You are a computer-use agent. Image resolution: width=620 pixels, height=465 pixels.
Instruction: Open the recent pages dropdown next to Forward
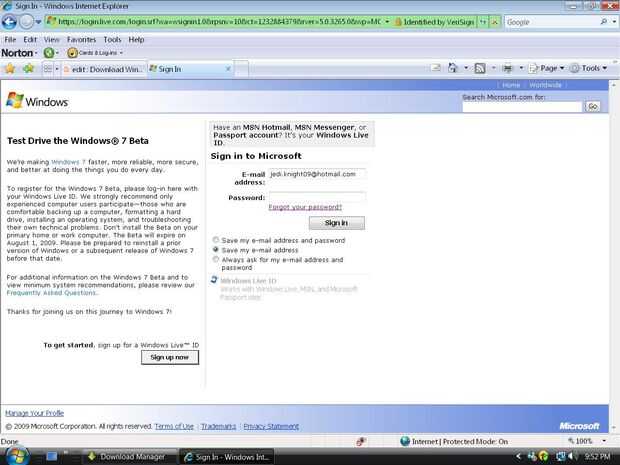pos(38,22)
